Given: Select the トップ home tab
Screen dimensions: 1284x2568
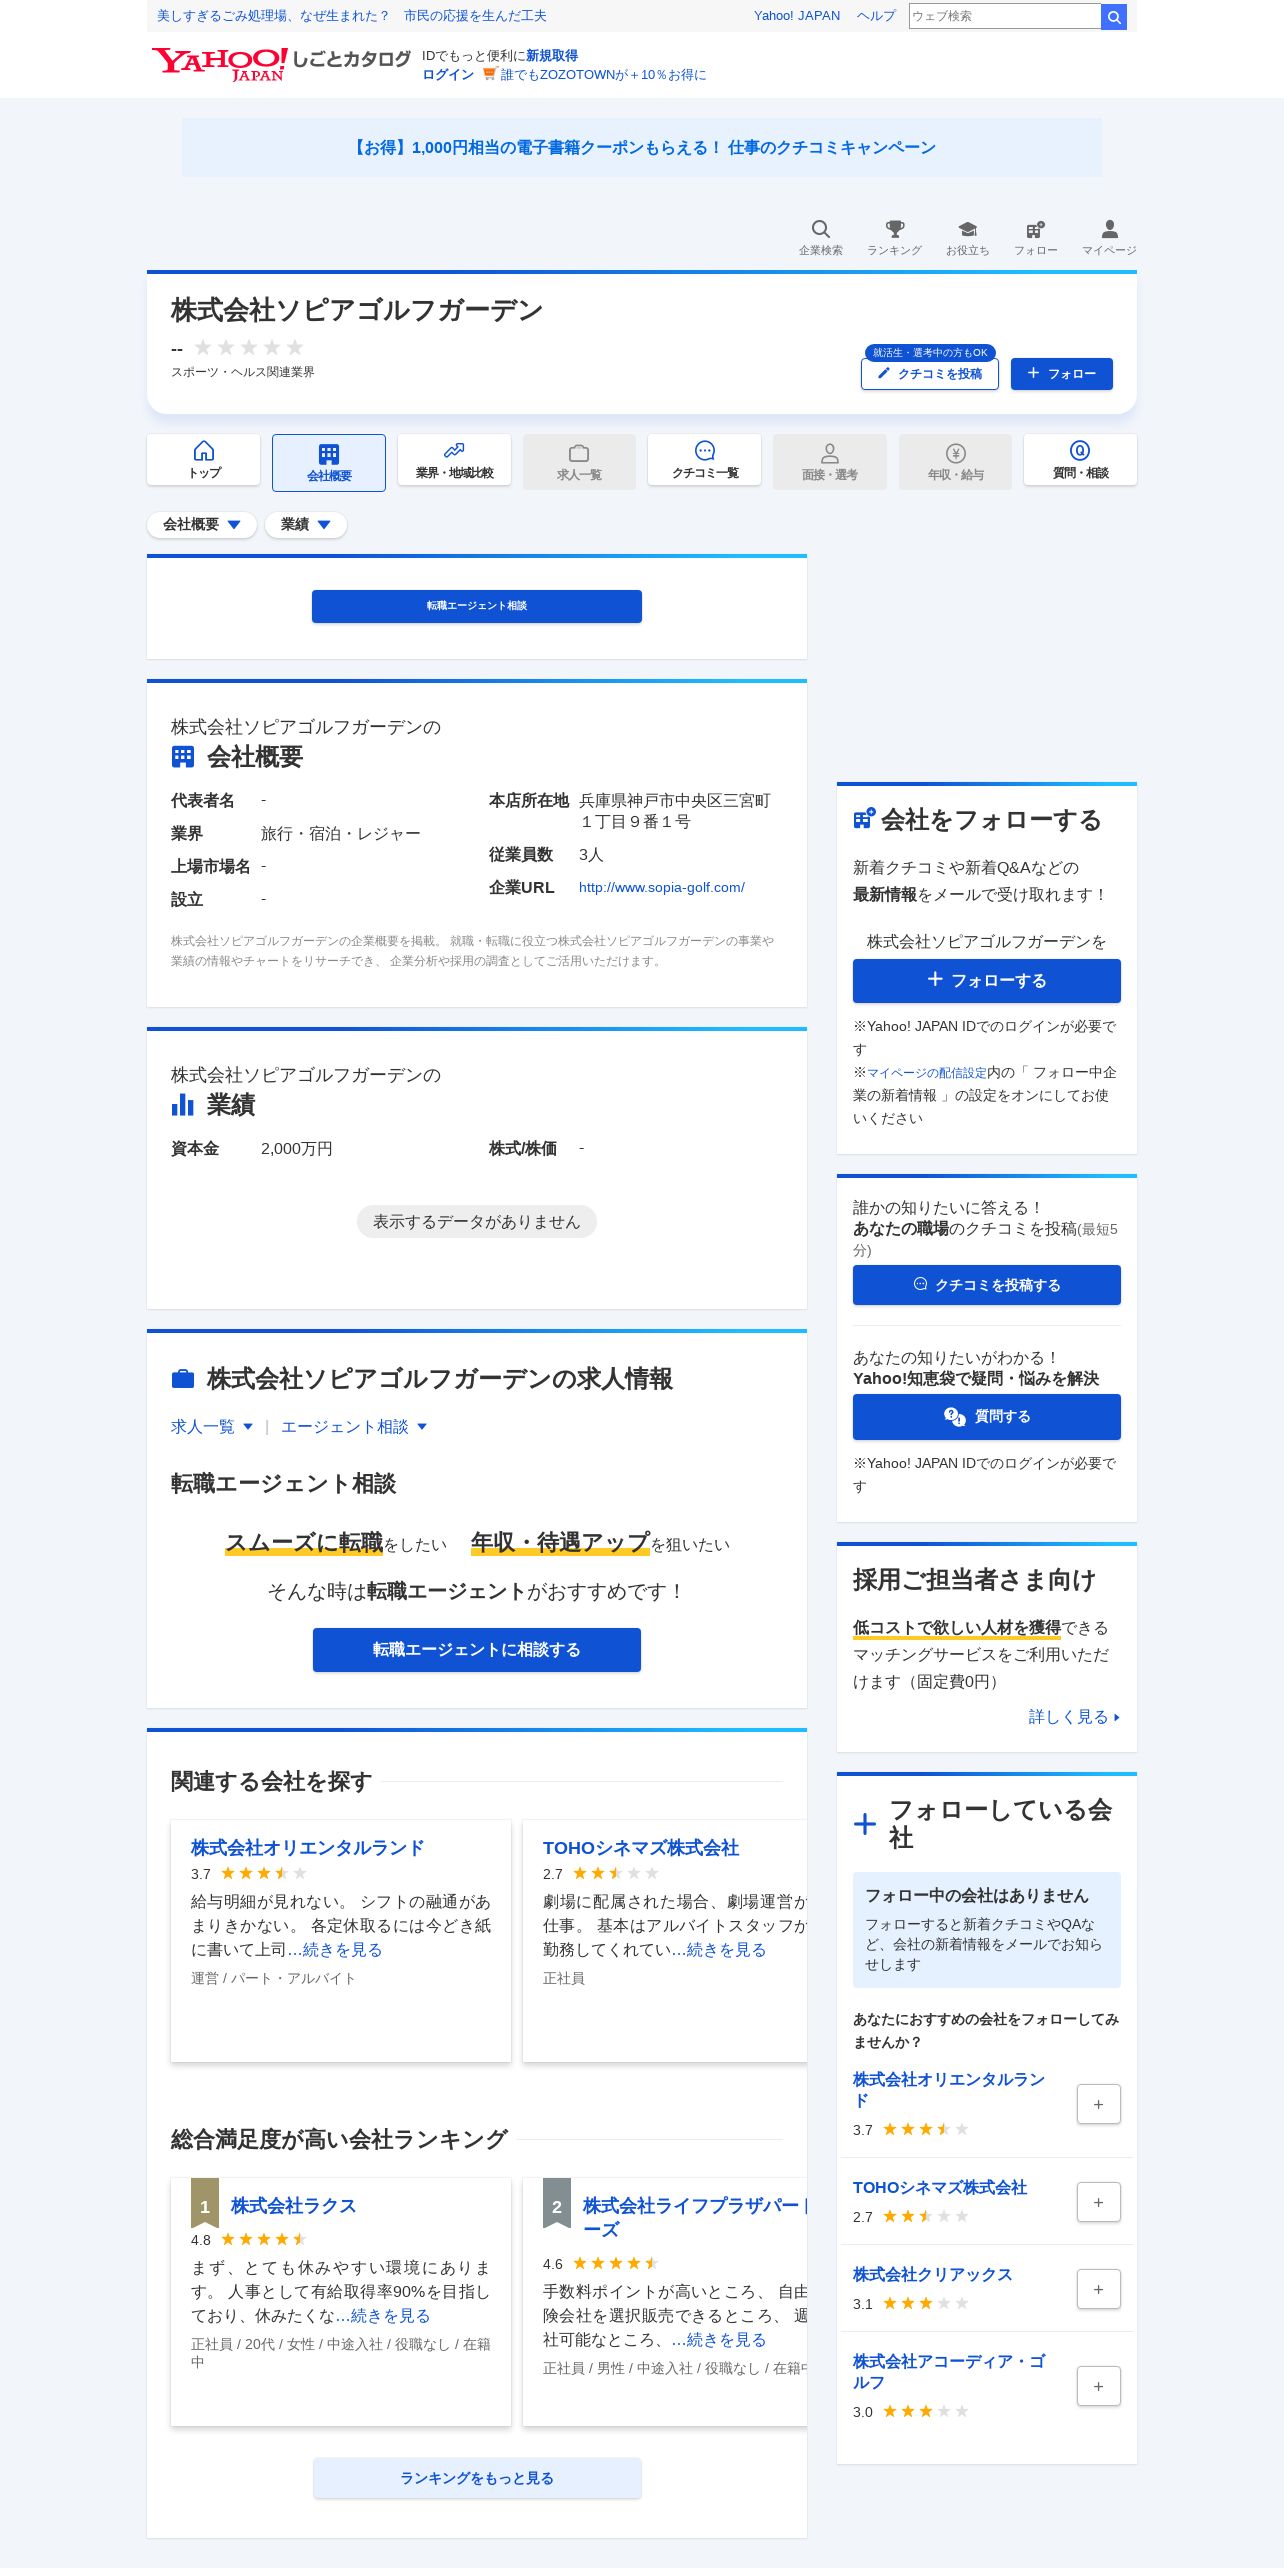Looking at the screenshot, I should 203,460.
